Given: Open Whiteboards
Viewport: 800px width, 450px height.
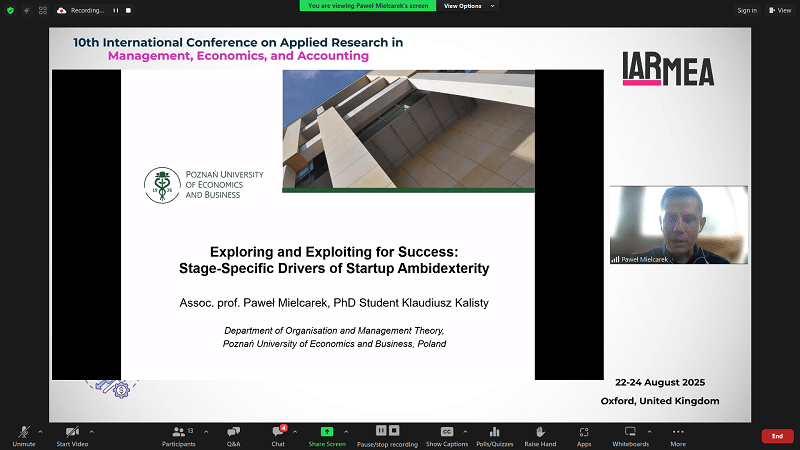Looking at the screenshot, I should pyautogui.click(x=630, y=432).
